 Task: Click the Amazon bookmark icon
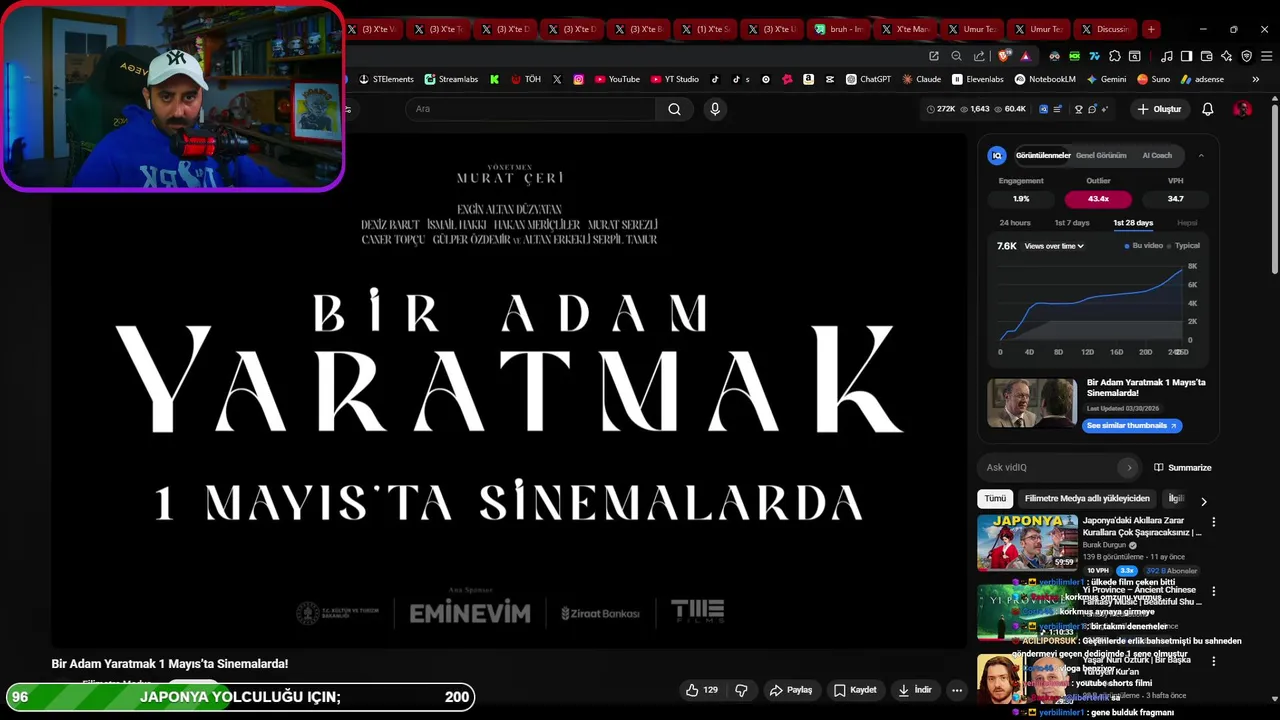click(x=808, y=79)
